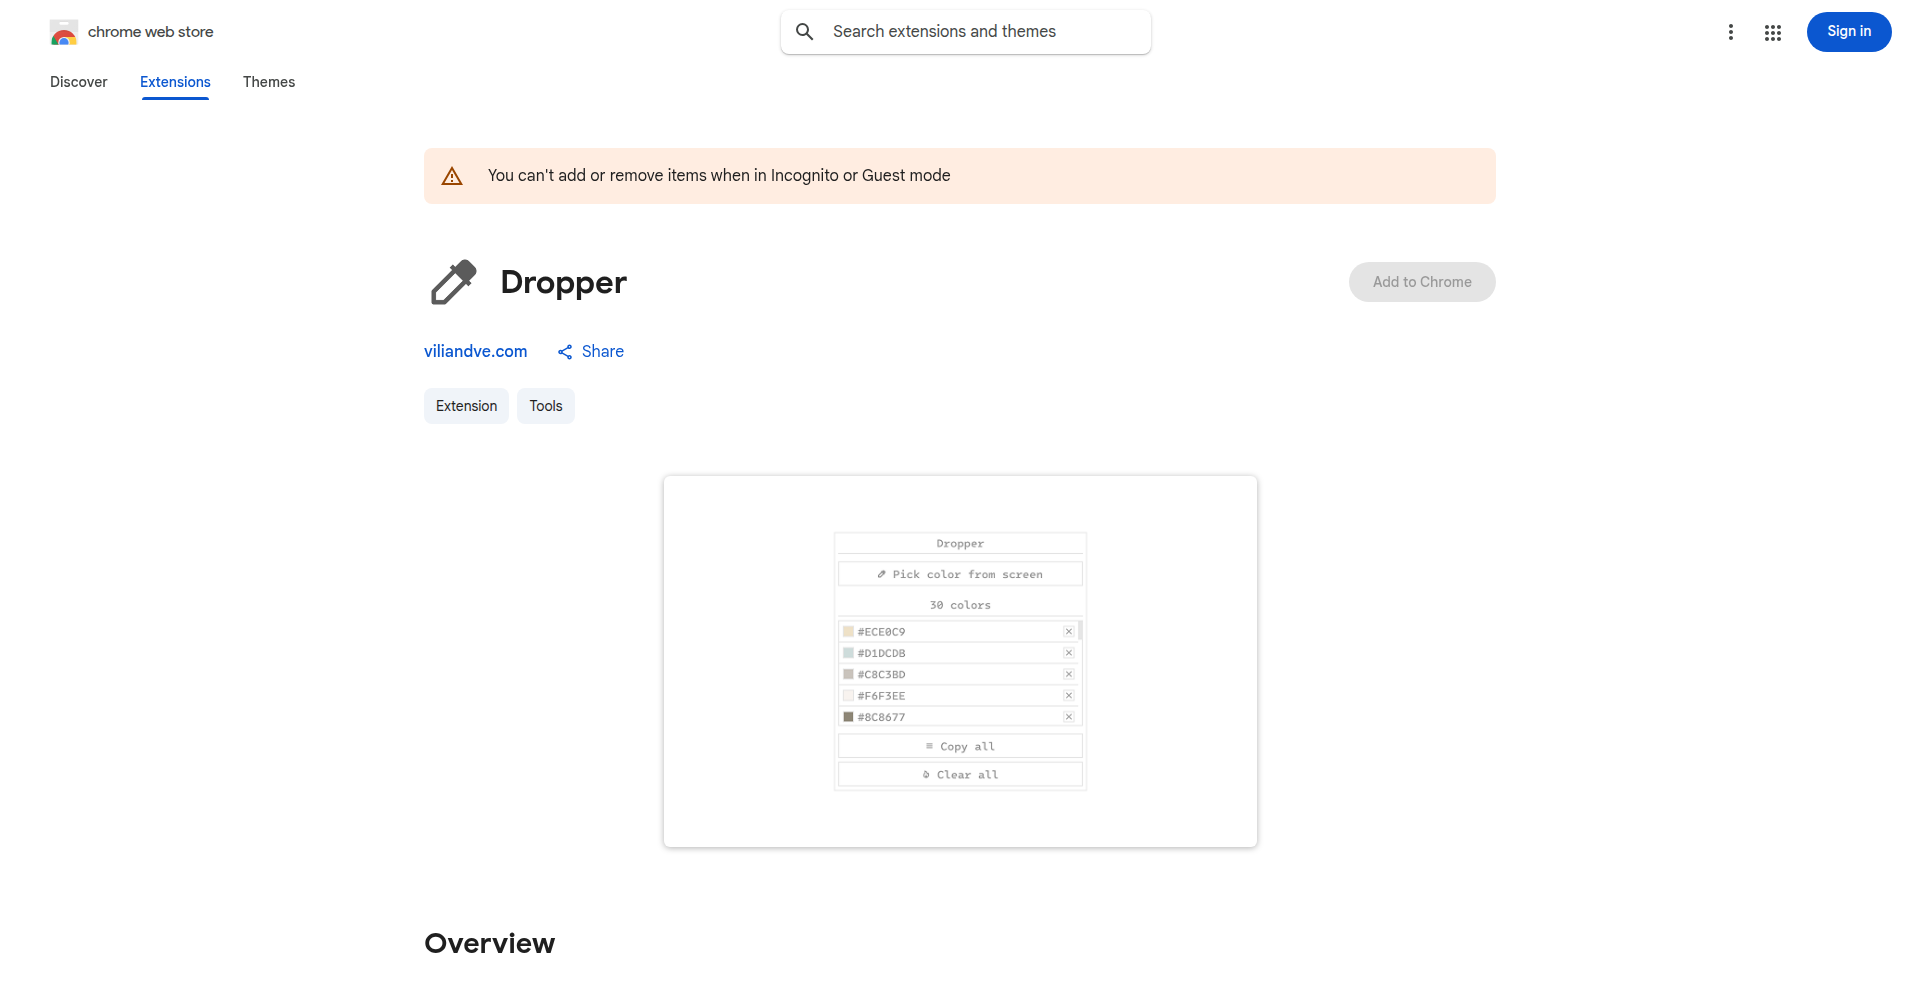Image resolution: width=1920 pixels, height=993 pixels.
Task: Click the Extension category tag
Action: coord(466,406)
